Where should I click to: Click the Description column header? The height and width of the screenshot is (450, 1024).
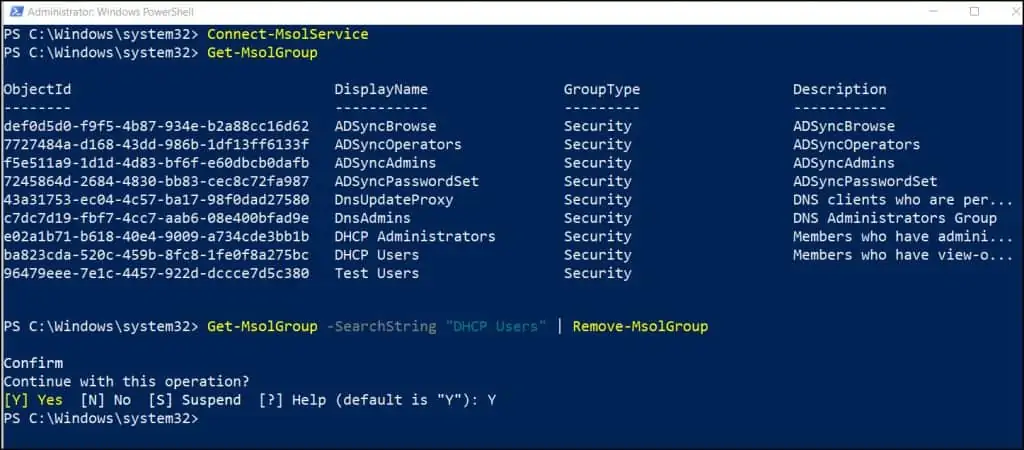tap(839, 89)
